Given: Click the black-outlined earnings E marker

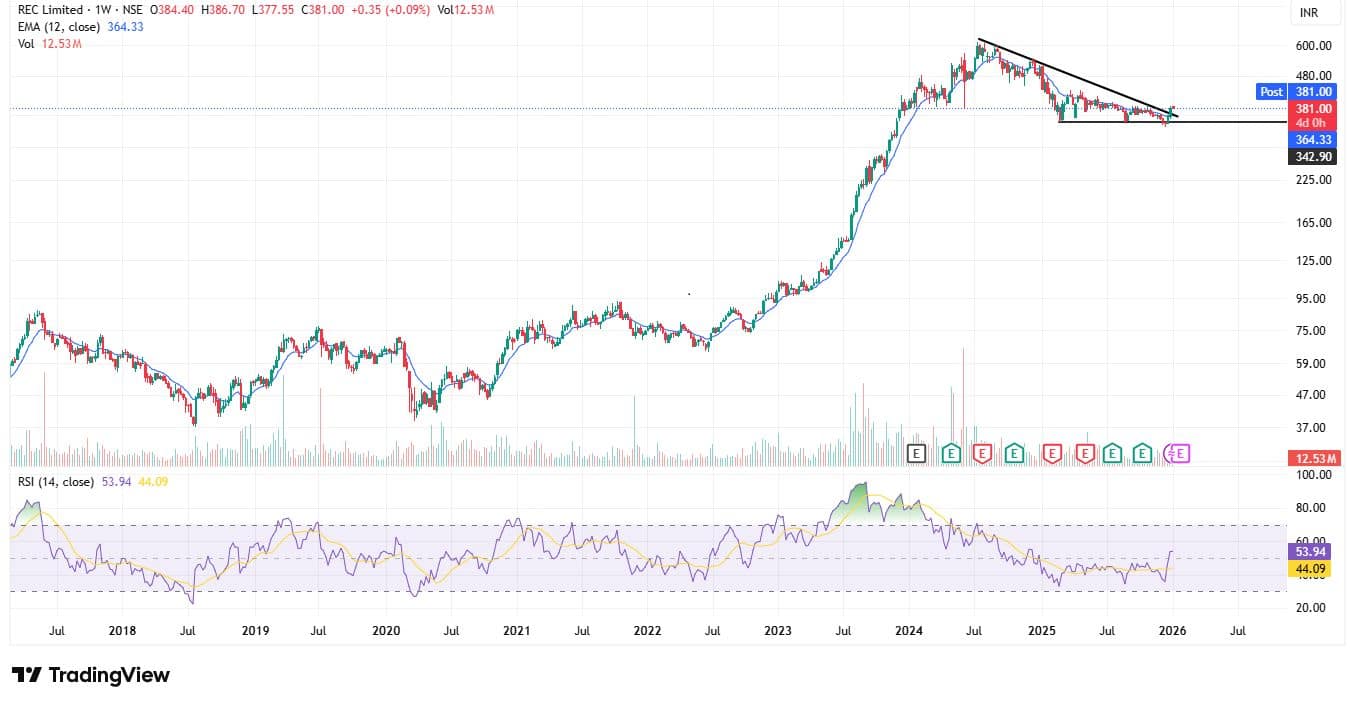Looking at the screenshot, I should 916,454.
